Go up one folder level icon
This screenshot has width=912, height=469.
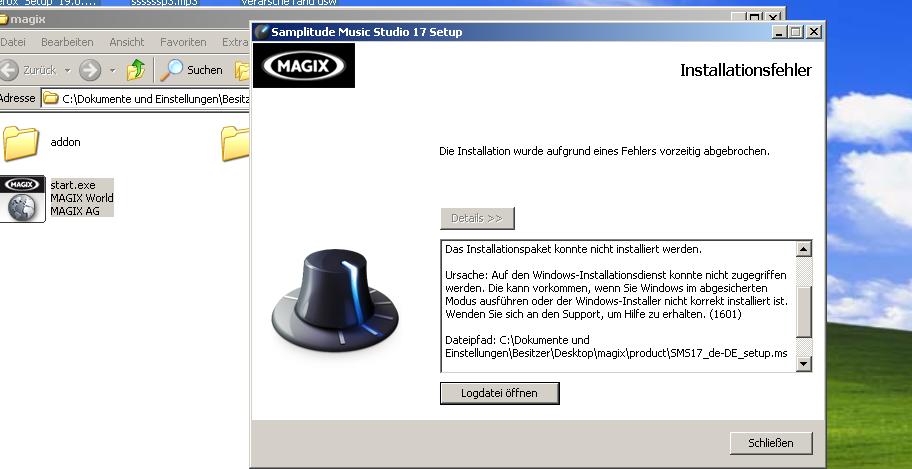[x=136, y=70]
